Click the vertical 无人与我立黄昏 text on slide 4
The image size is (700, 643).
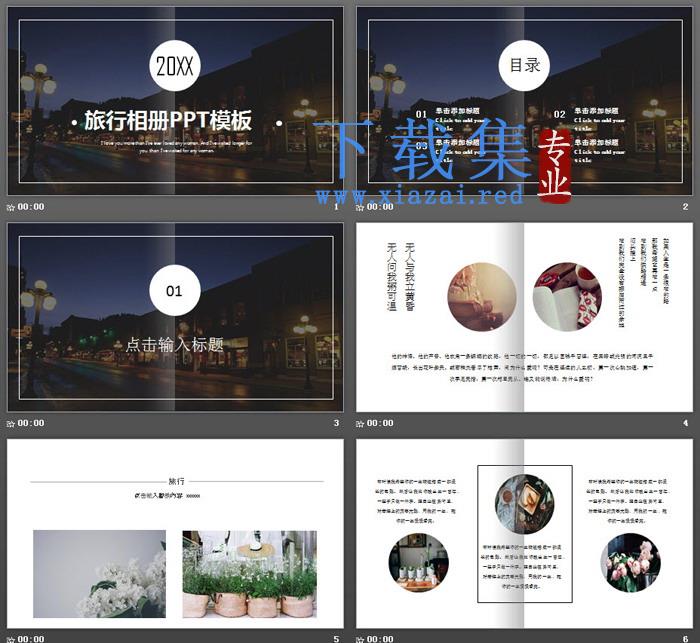coord(410,276)
